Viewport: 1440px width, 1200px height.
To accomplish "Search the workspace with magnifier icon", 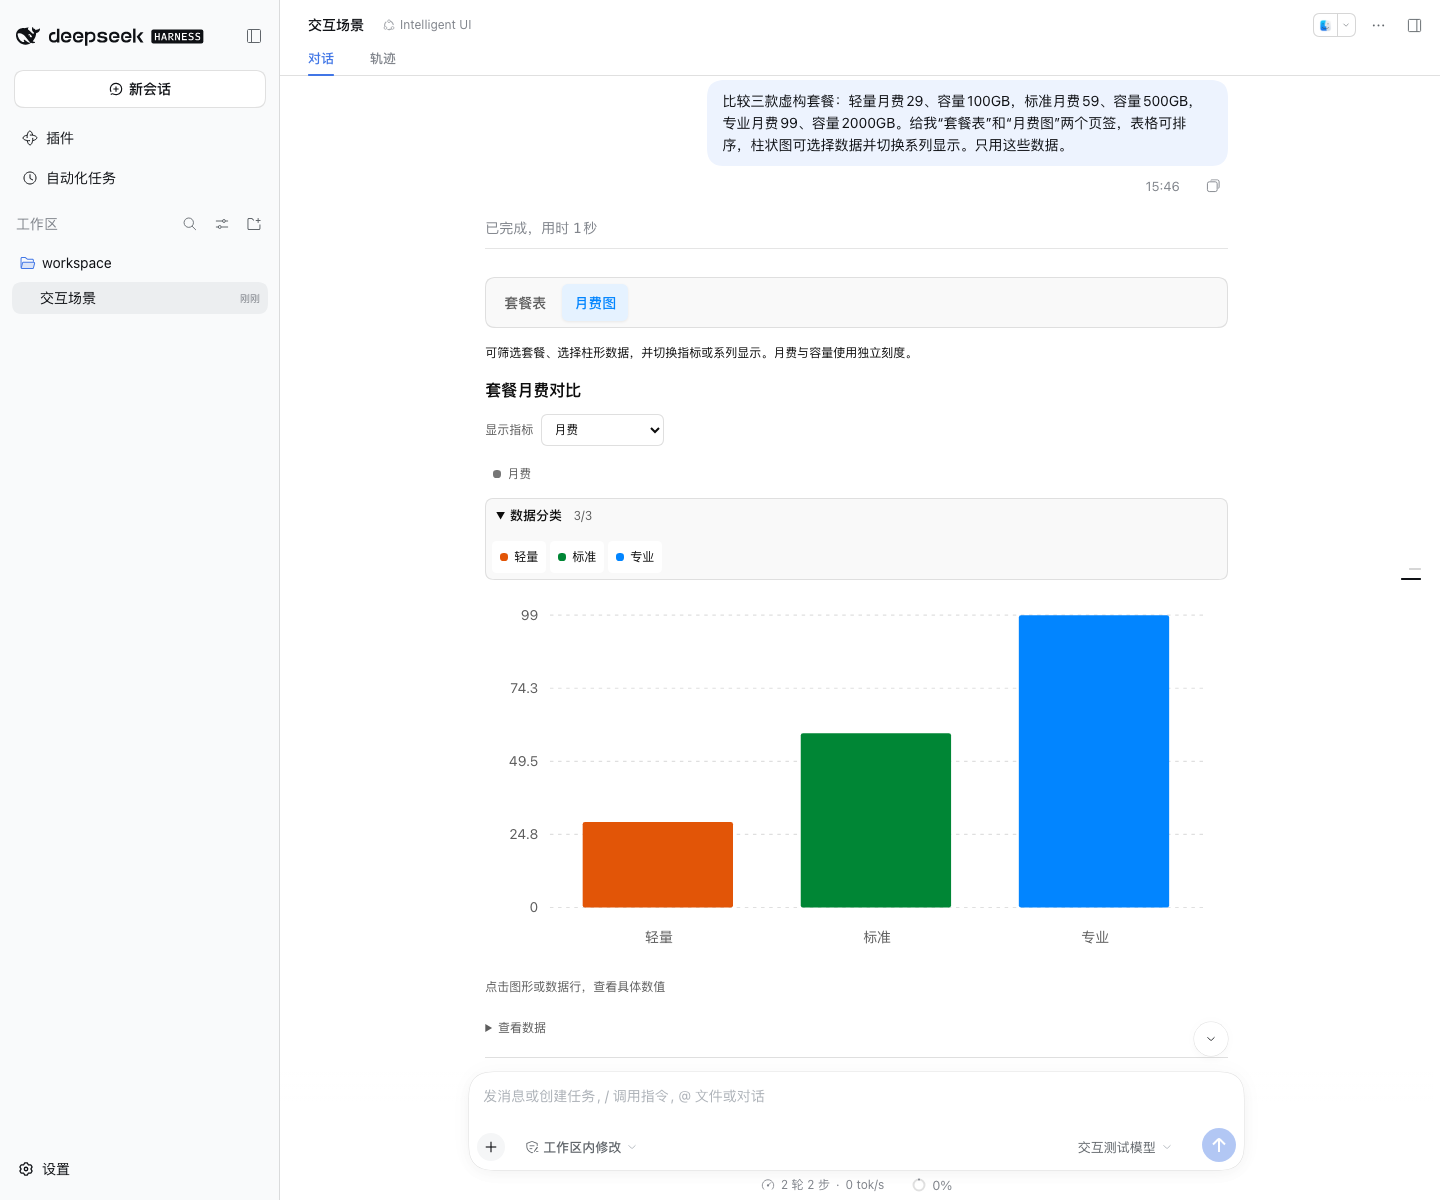I will click(x=190, y=224).
